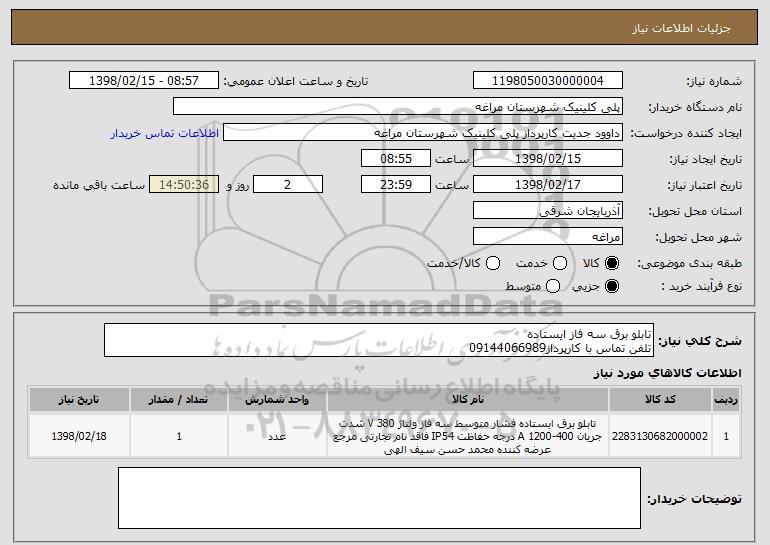Select the خدمت radio option
Viewport: 770px width, 545px height.
point(559,262)
